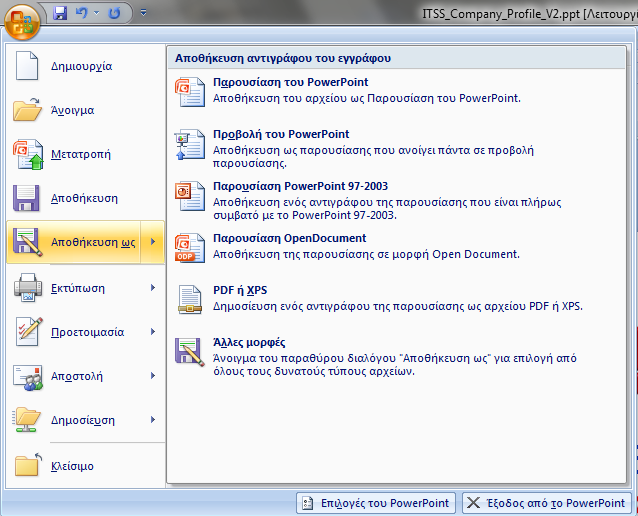
Task: Click the X icon on Έξοδος από το PowerPoint
Action: (473, 503)
